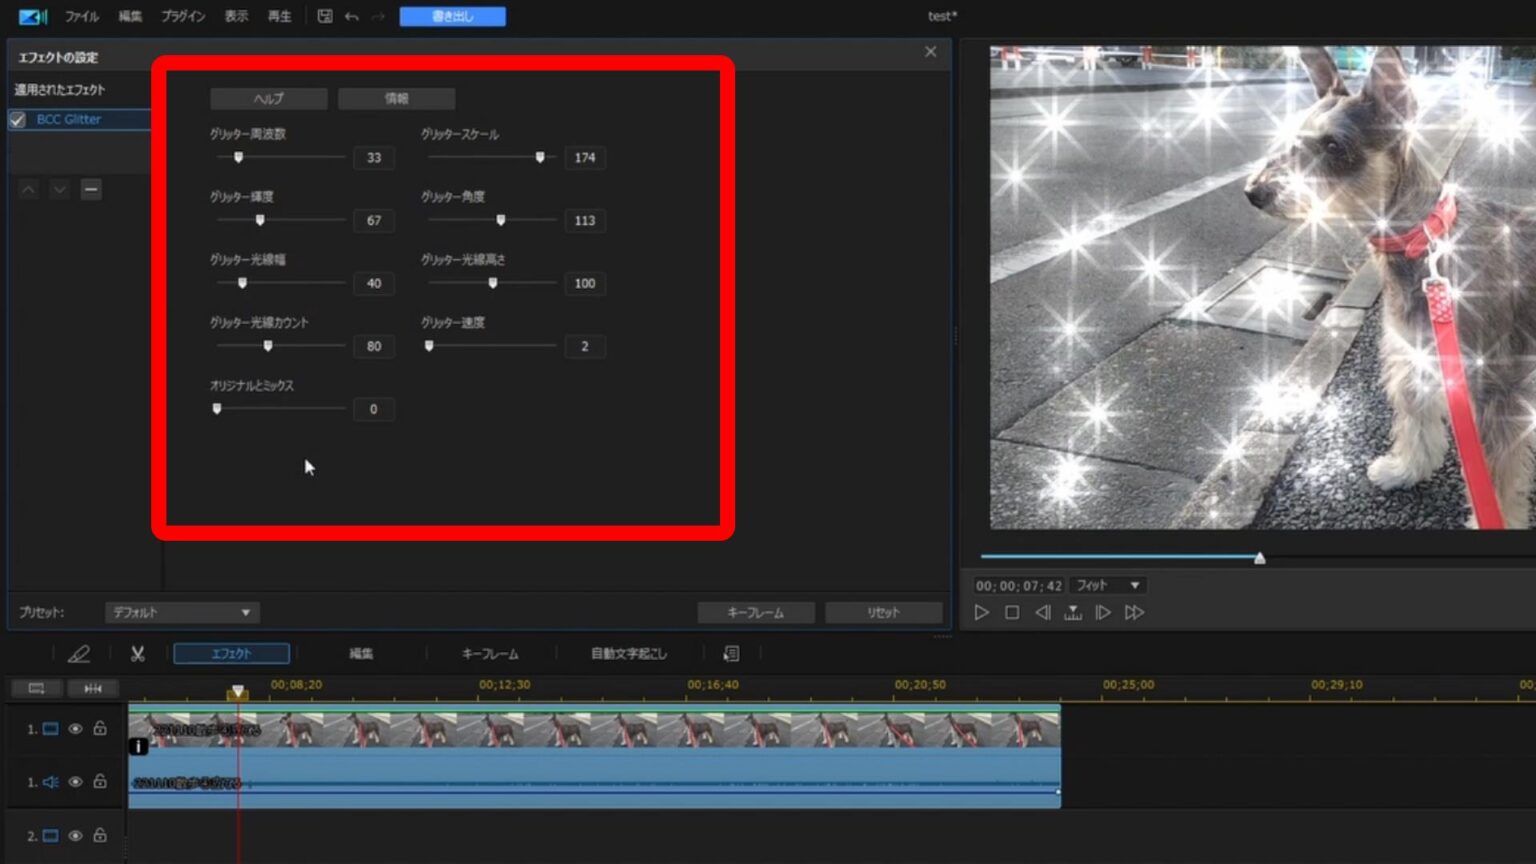Open the プリセット デフォルト dropdown
This screenshot has width=1536, height=864.
click(182, 612)
